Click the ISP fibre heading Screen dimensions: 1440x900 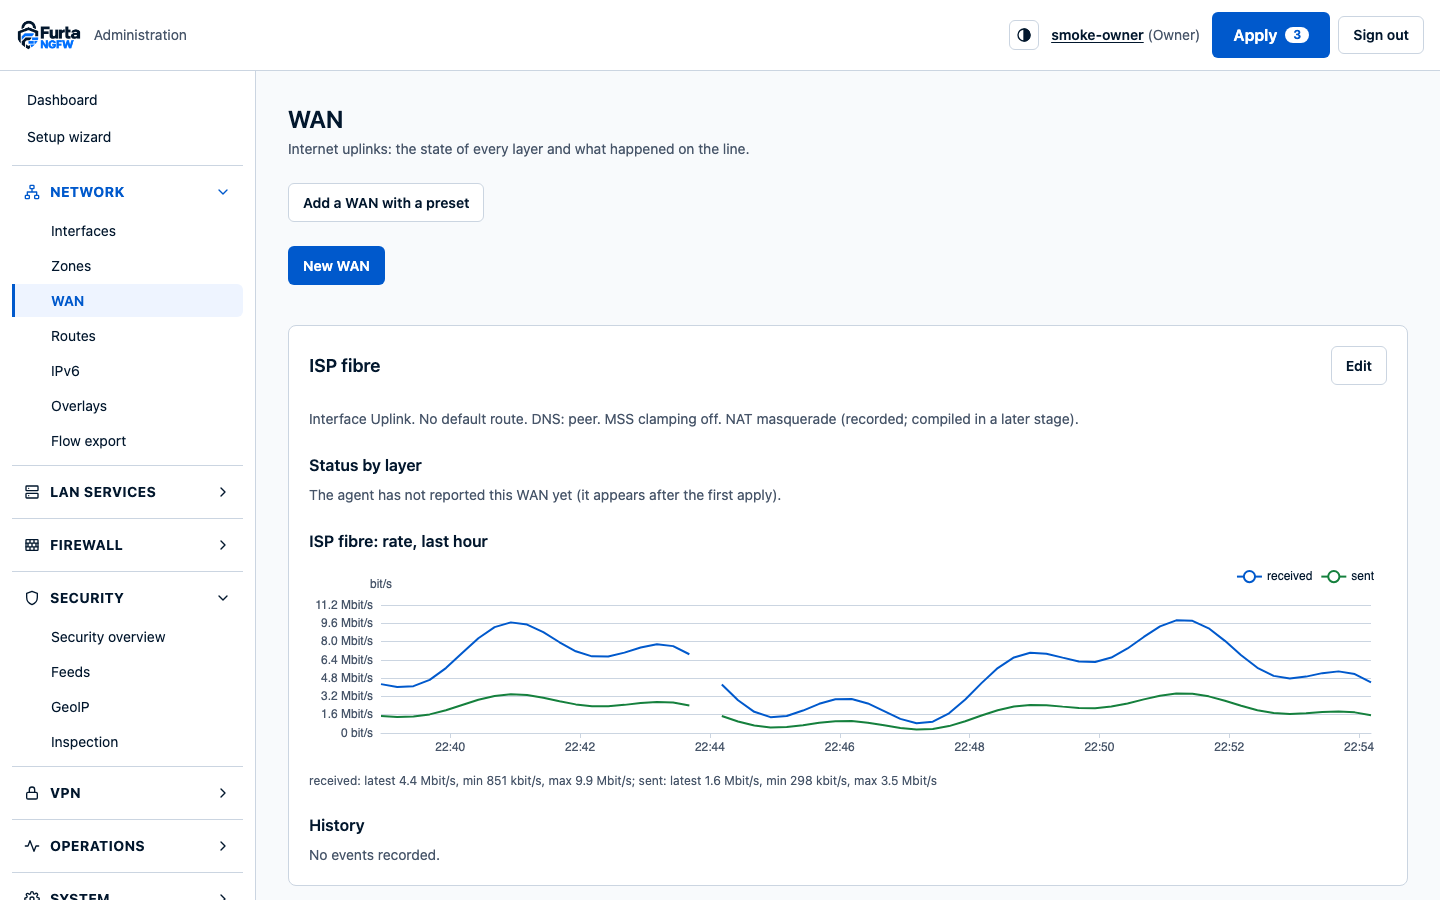(x=345, y=366)
